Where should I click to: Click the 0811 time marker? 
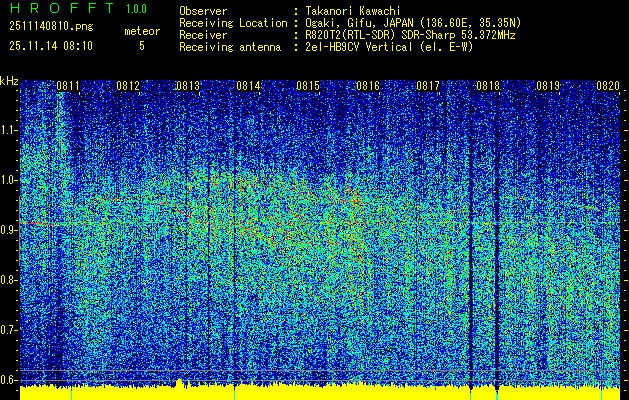coord(68,85)
